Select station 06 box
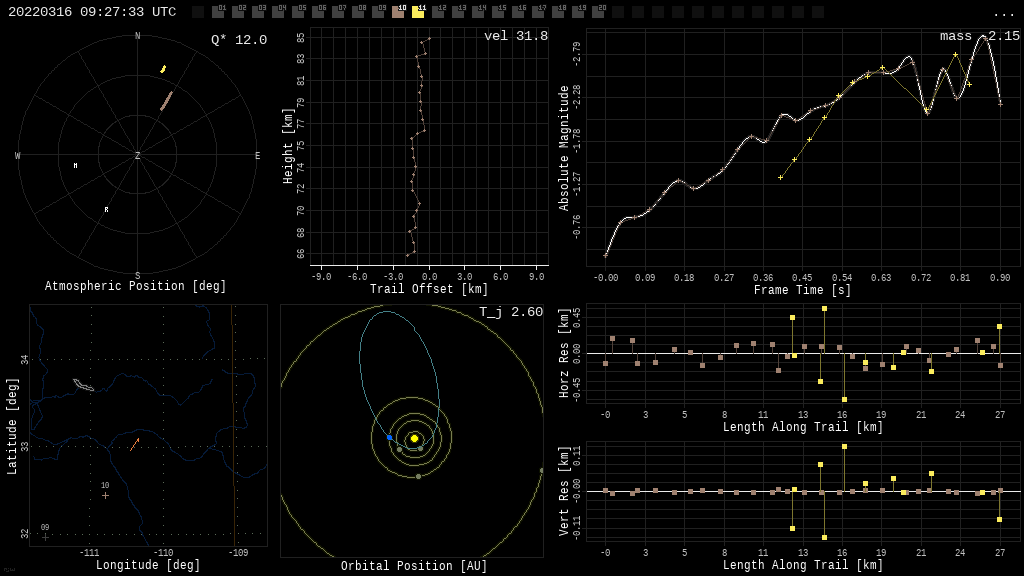 318,12
